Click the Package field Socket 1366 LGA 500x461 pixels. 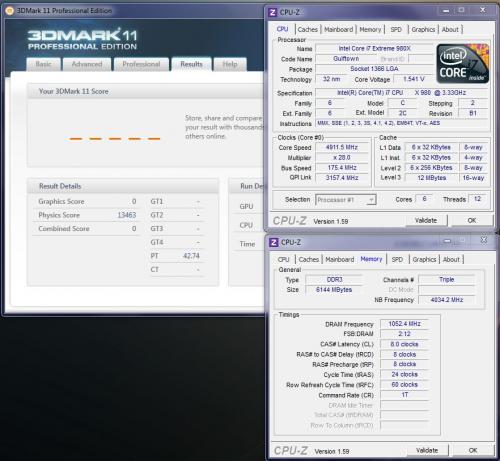pos(374,69)
